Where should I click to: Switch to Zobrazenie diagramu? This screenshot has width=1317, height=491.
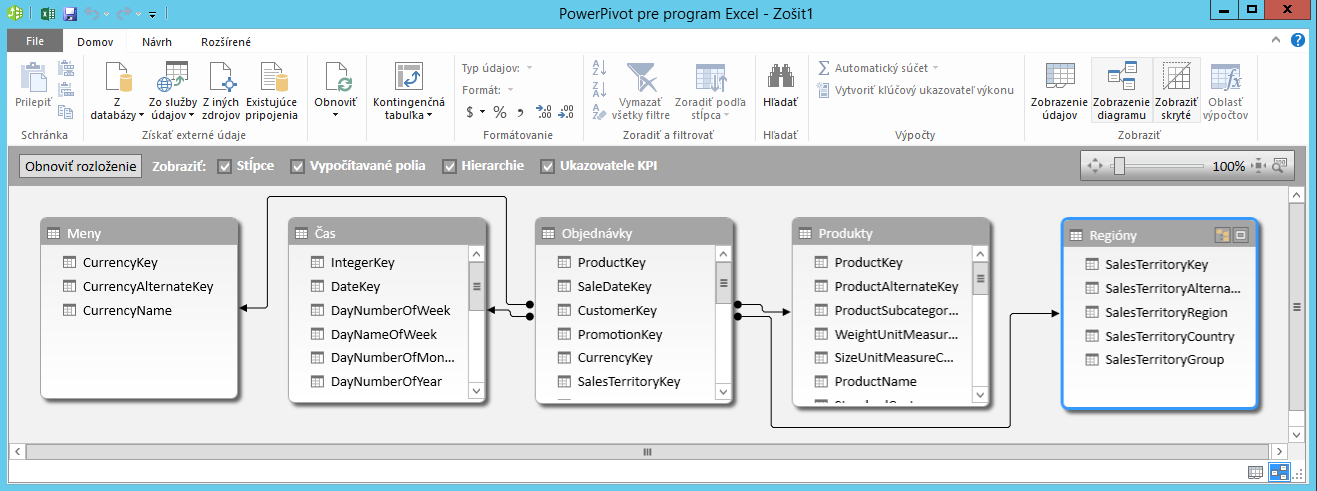(1120, 91)
